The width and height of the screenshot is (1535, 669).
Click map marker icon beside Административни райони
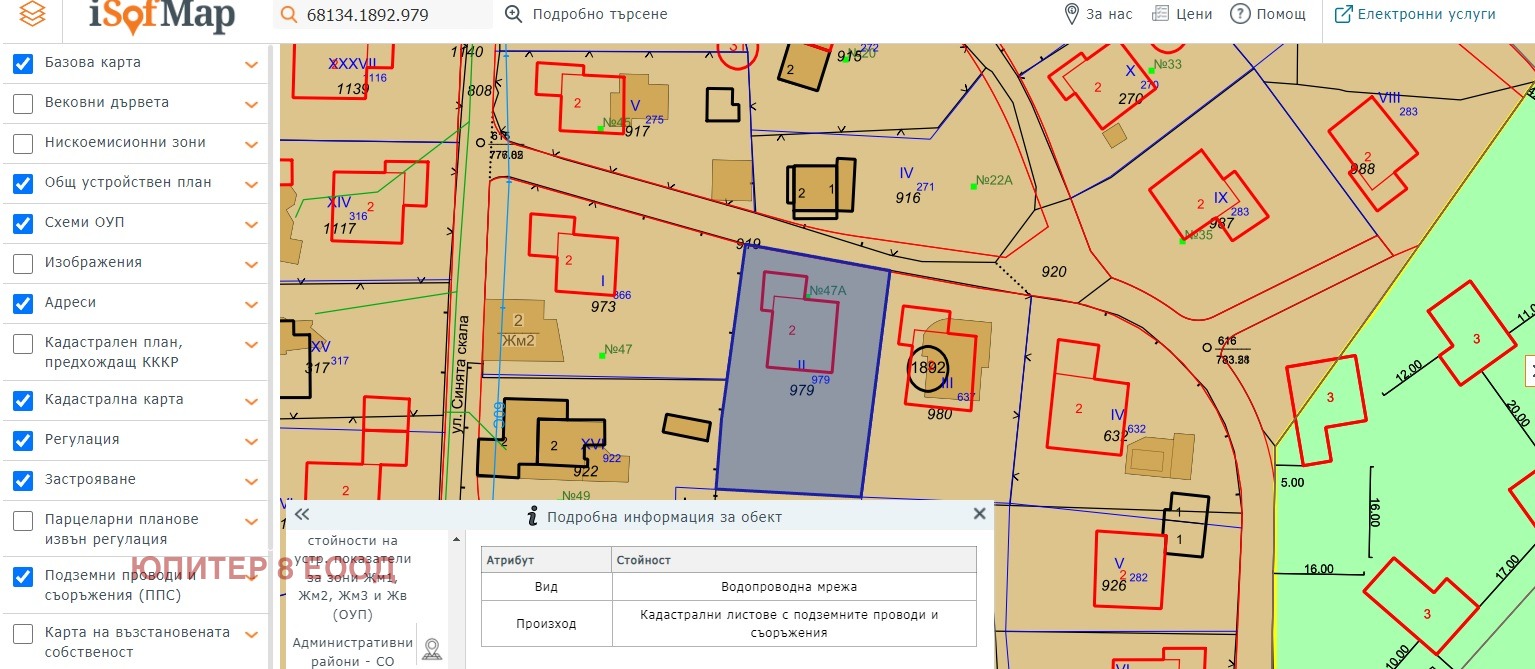click(x=432, y=649)
